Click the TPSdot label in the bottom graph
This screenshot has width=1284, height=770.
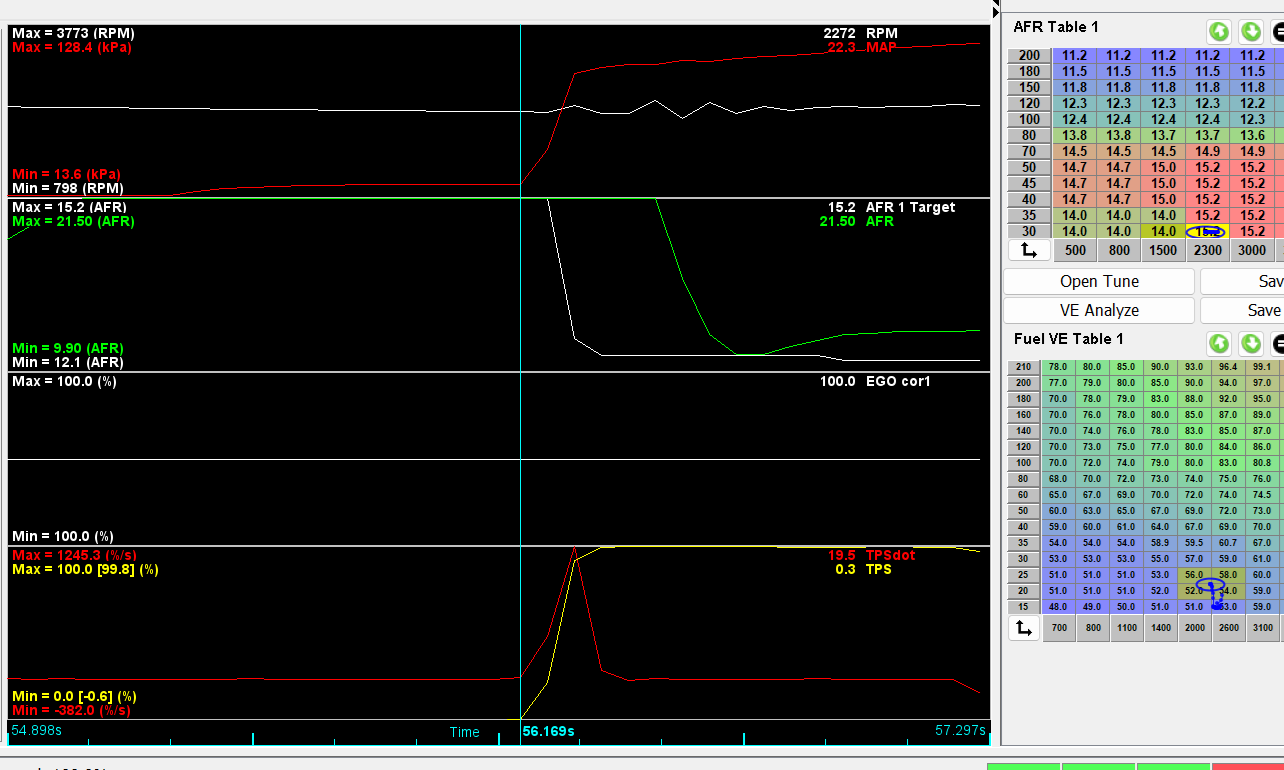[x=890, y=555]
